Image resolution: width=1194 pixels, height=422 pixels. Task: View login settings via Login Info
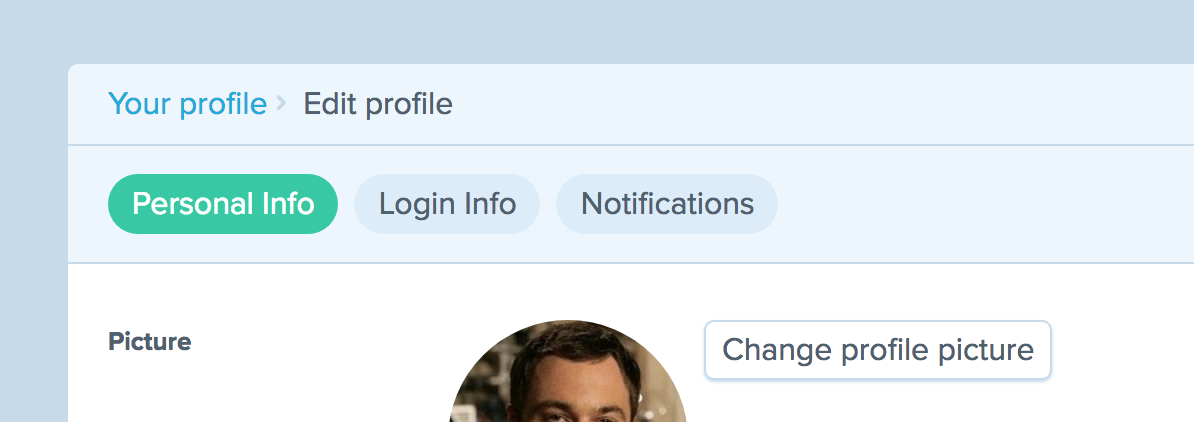(447, 204)
